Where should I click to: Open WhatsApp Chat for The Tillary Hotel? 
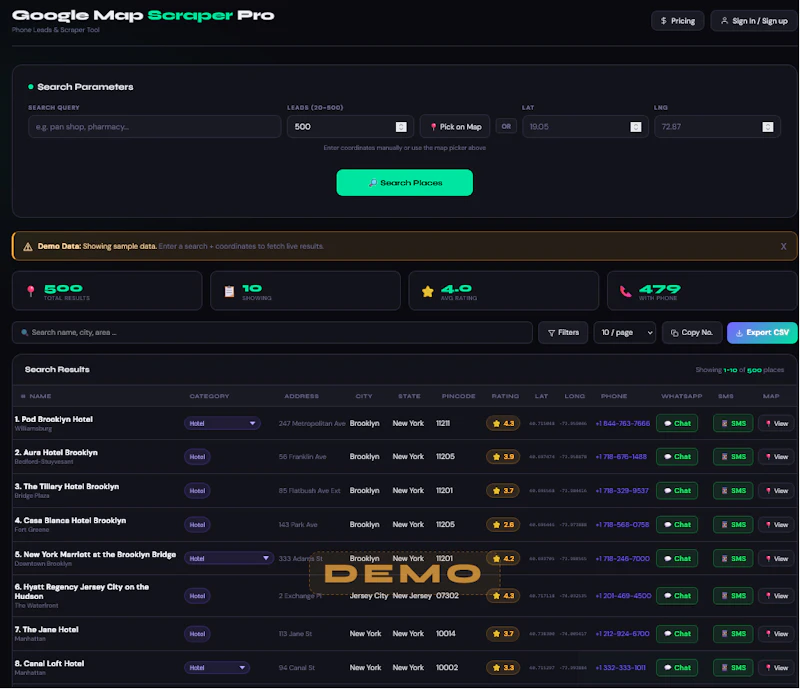(677, 490)
